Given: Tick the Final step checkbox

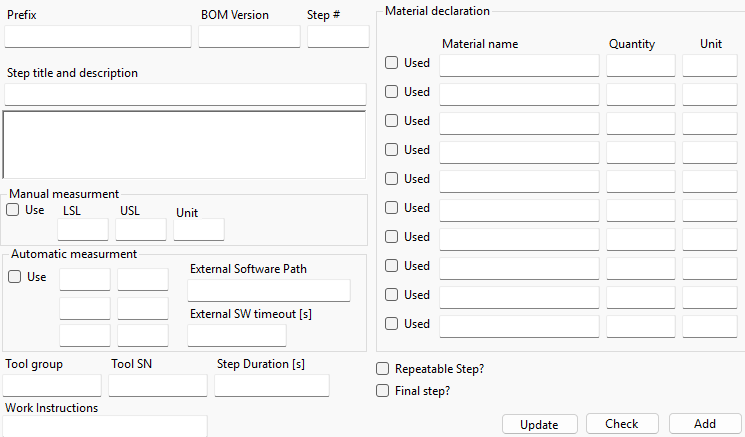Looking at the screenshot, I should coord(382,391).
